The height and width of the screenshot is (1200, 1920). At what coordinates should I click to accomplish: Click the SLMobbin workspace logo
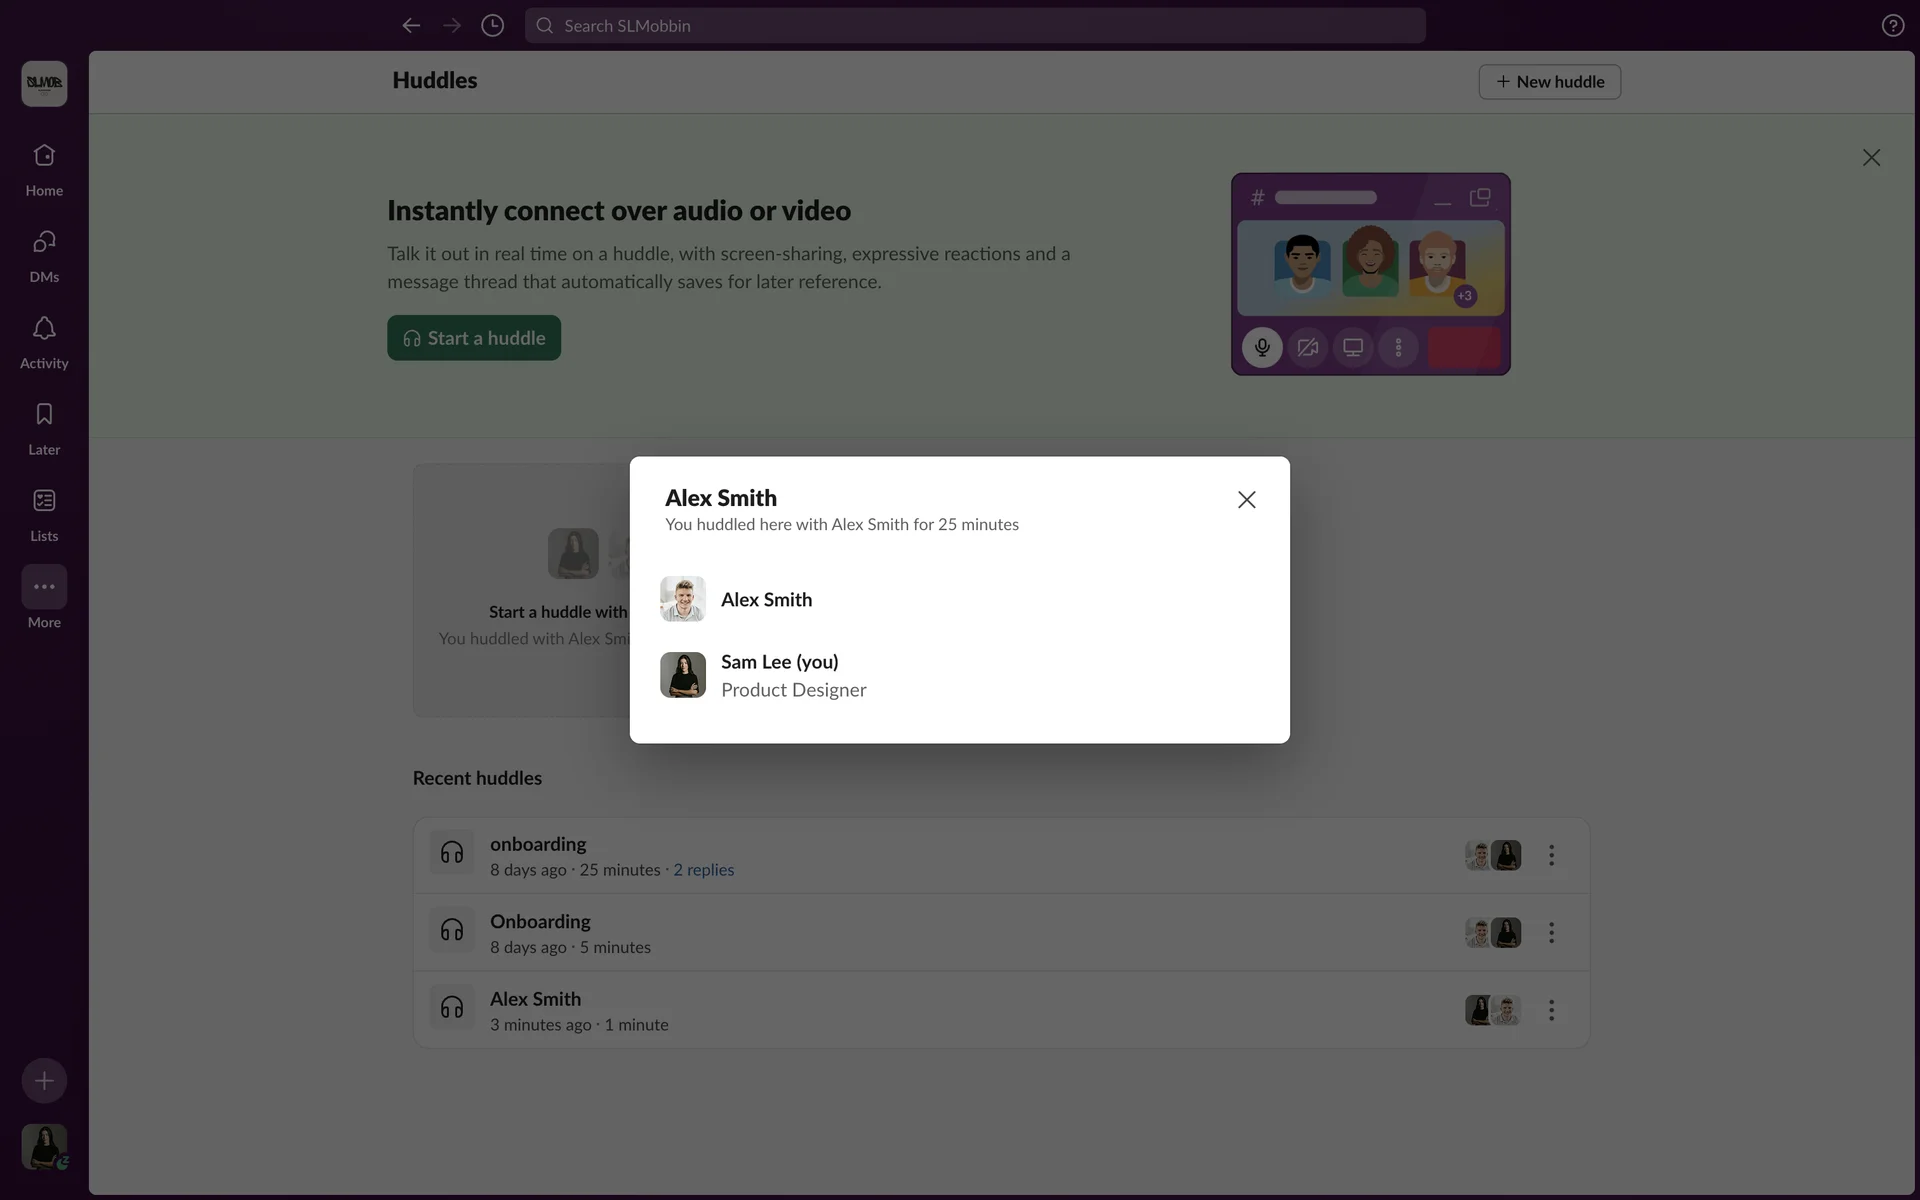pos(44,83)
